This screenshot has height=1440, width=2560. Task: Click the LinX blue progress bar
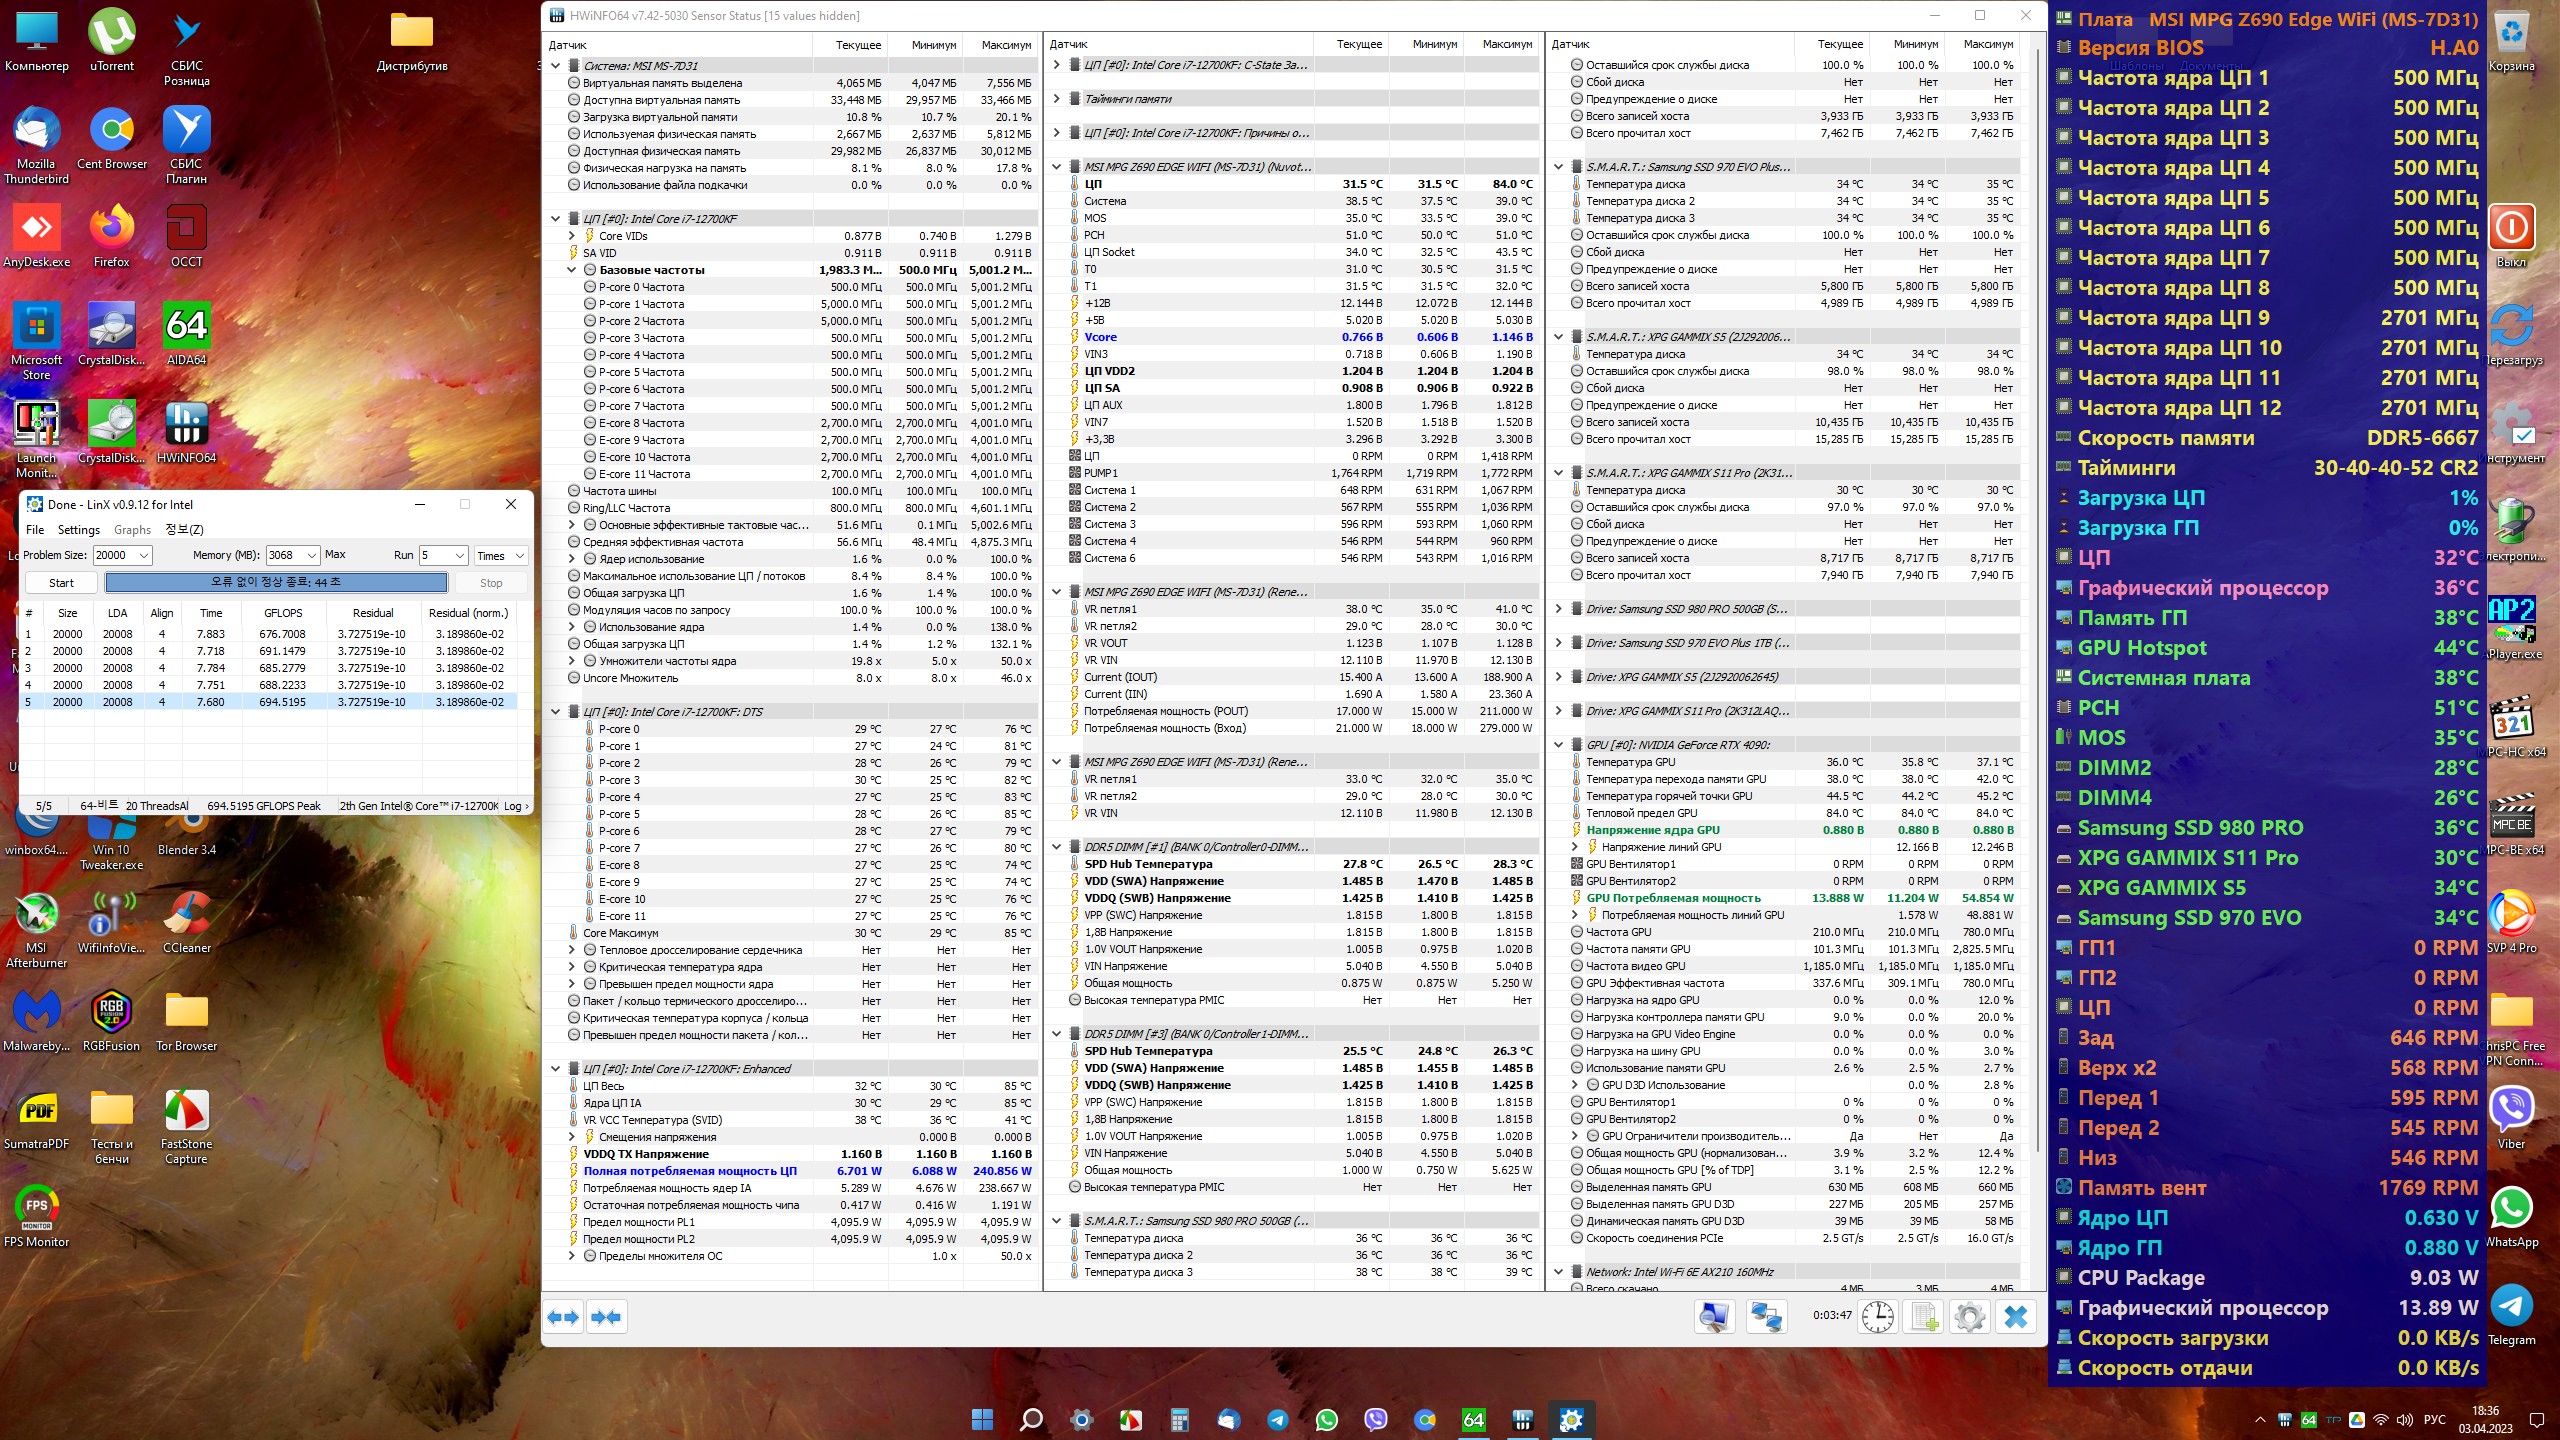coord(276,582)
